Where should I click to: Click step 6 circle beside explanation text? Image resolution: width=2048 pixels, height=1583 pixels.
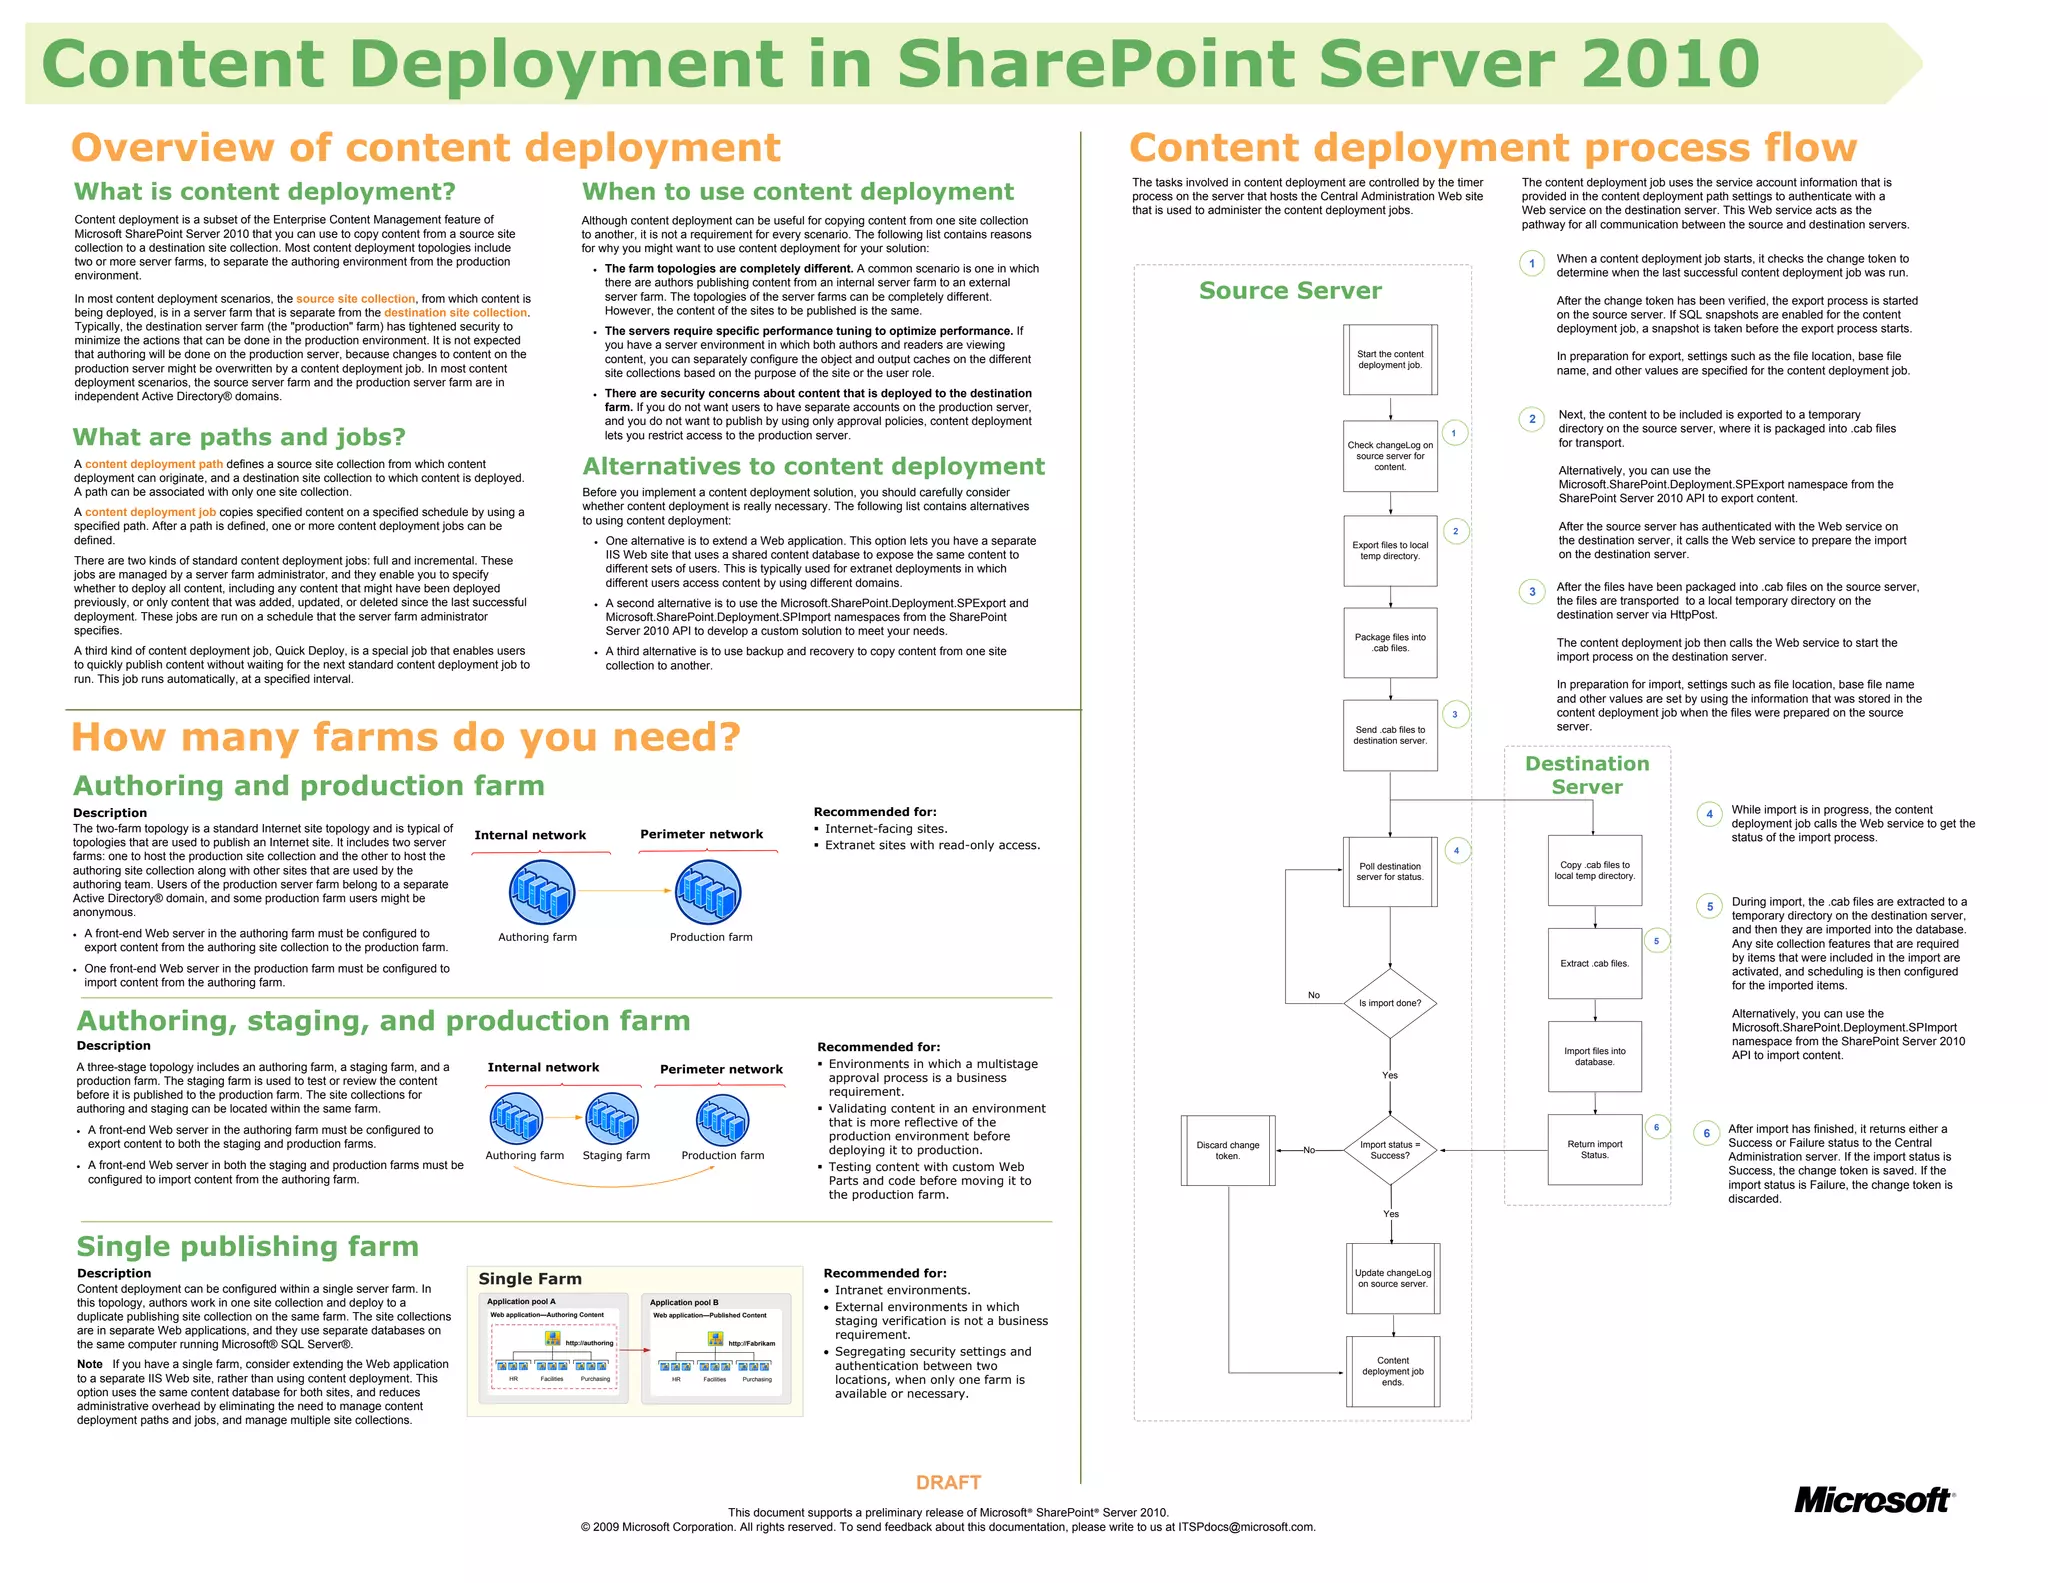pos(1707,1134)
